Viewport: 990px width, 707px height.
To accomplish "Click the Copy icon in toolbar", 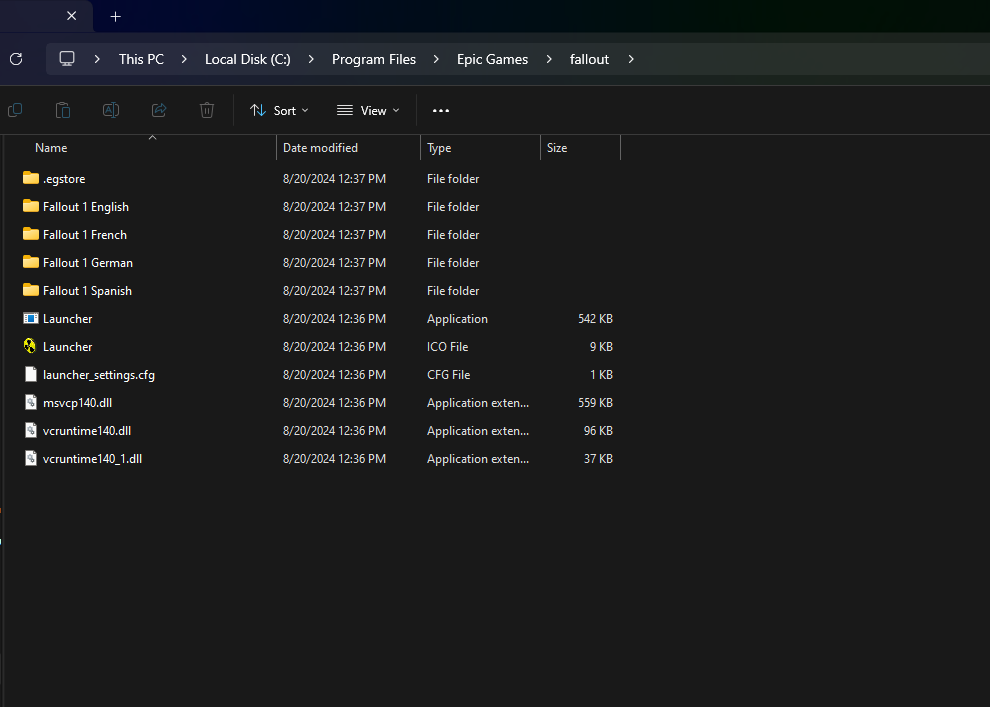I will point(15,110).
